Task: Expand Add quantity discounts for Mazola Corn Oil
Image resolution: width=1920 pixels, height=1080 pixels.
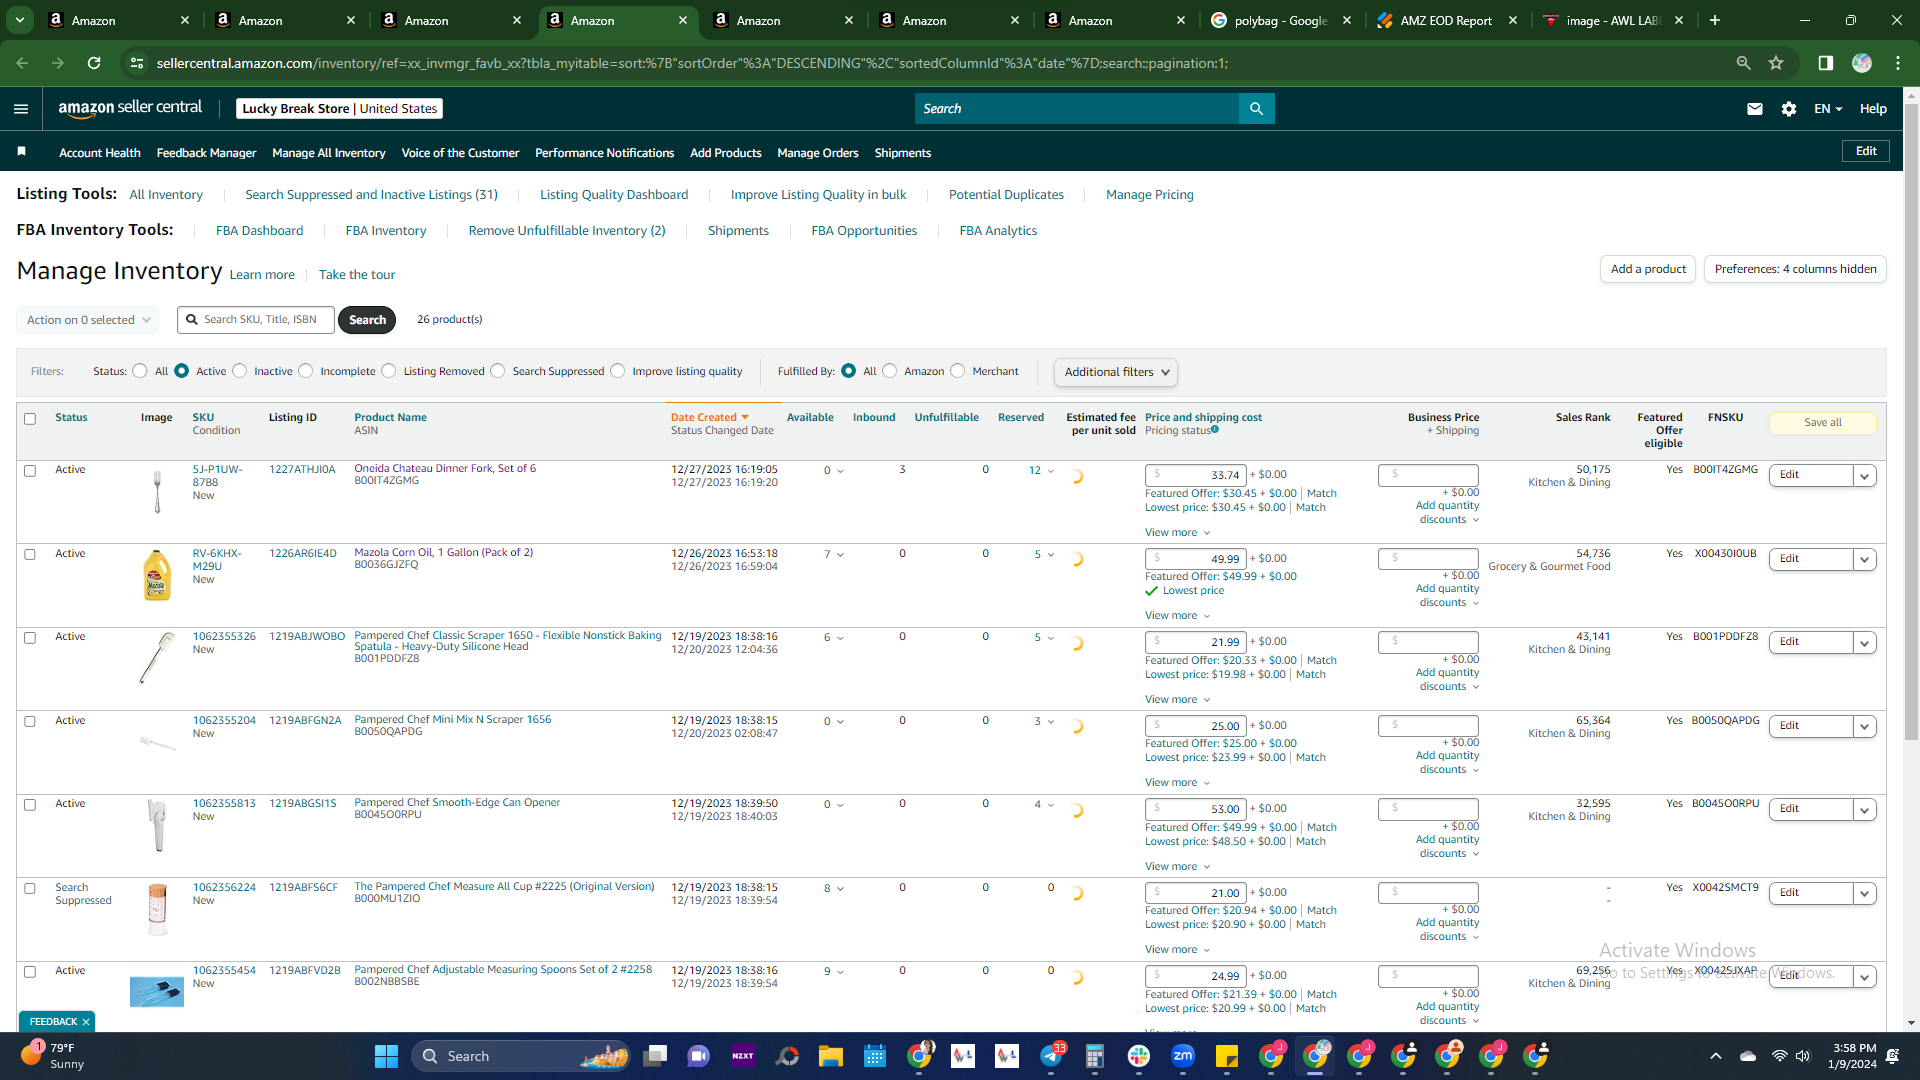Action: (x=1448, y=596)
